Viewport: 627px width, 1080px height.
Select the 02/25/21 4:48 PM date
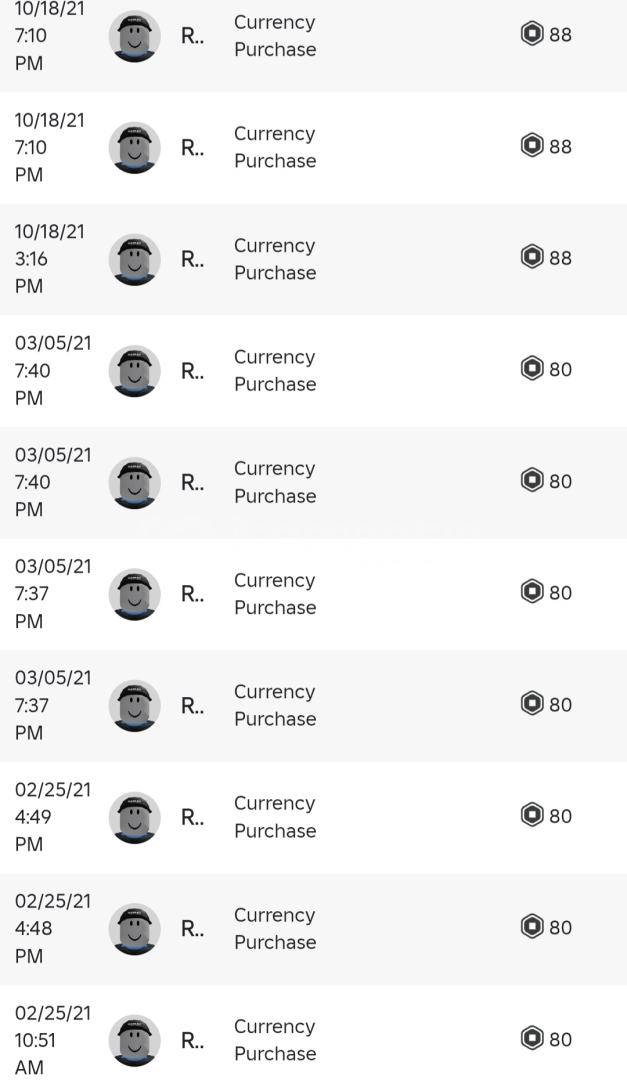click(52, 929)
